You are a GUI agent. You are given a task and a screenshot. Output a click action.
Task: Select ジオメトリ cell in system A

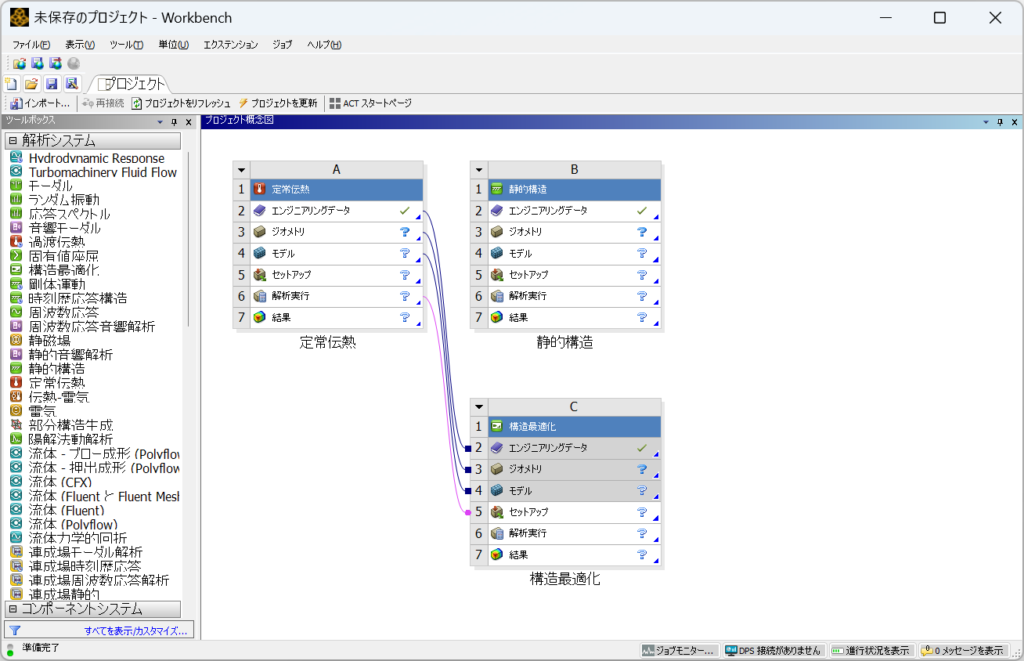point(336,232)
